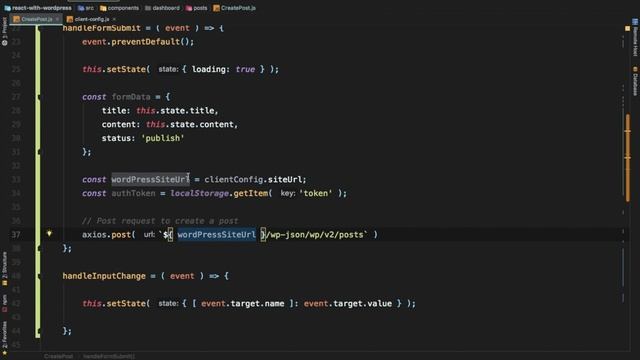Screen dimensions: 640x360
Task: Click the yellow lightbulb intention icon
Action: click(x=49, y=234)
